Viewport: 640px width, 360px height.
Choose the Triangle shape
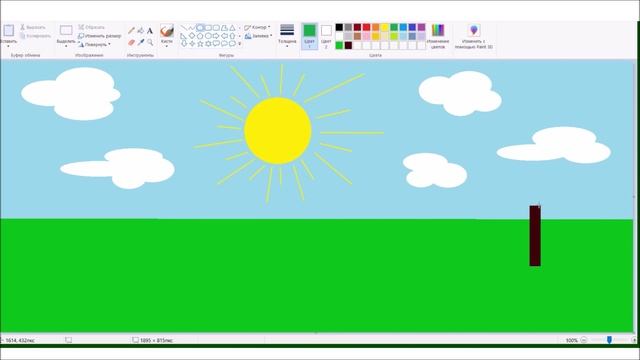(x=232, y=28)
